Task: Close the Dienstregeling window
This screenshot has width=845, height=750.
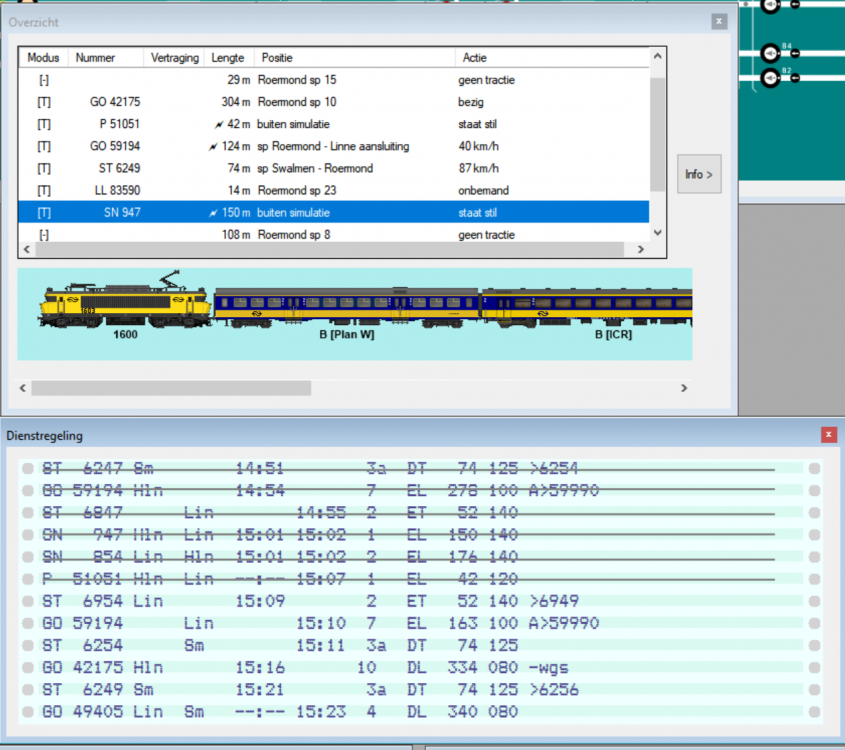Action: tap(828, 435)
